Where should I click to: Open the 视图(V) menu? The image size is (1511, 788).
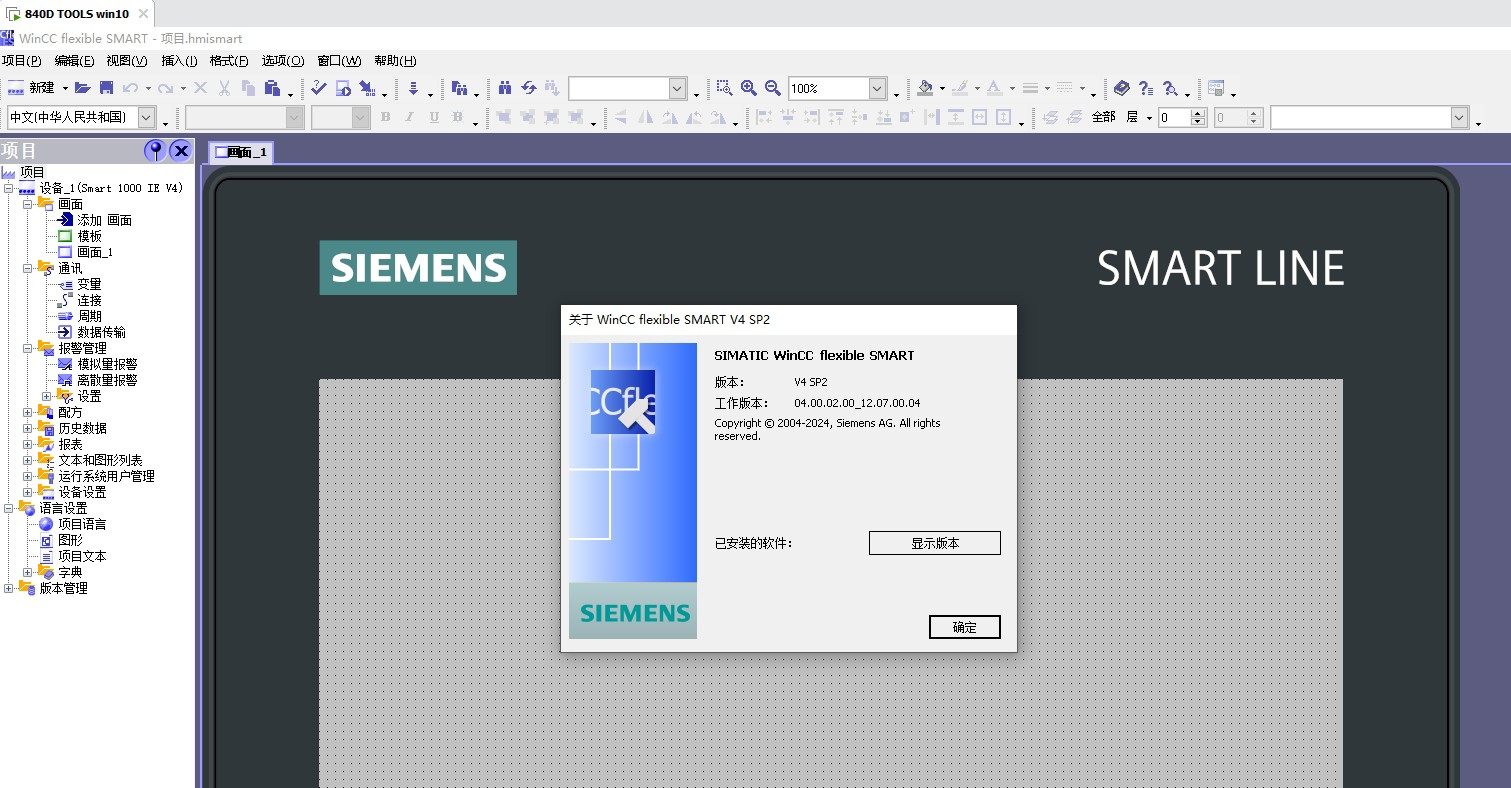(x=127, y=61)
